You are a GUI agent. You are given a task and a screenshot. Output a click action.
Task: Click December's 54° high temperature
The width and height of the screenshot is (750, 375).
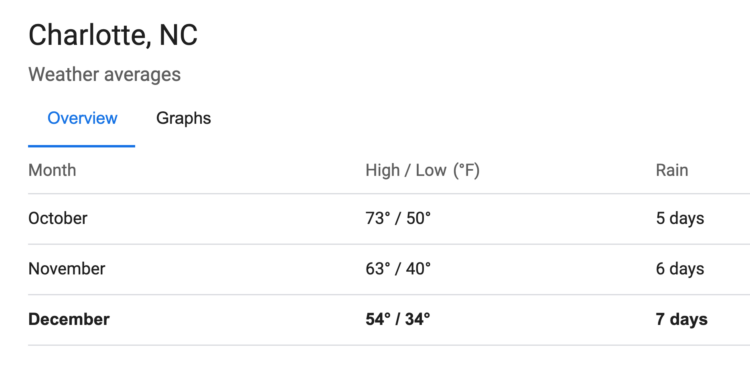pyautogui.click(x=378, y=320)
